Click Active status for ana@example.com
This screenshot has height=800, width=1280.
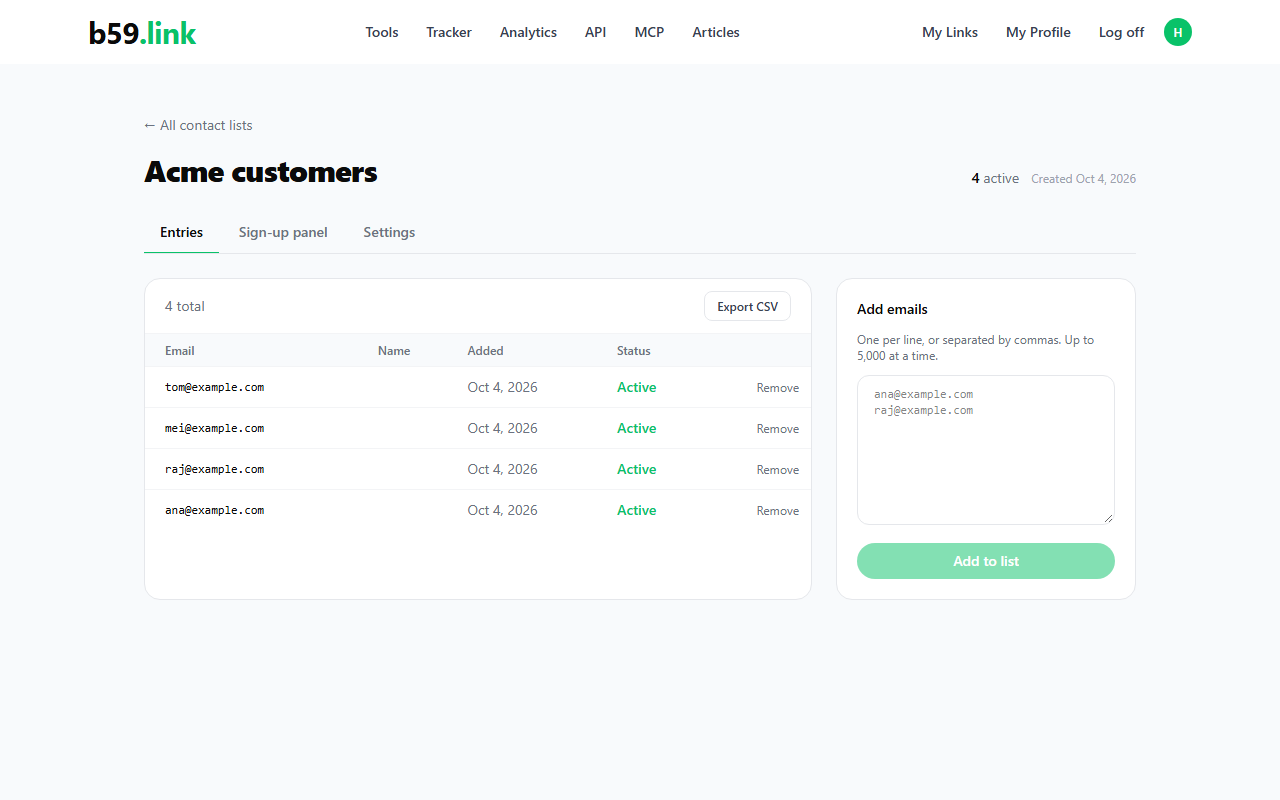pos(637,510)
